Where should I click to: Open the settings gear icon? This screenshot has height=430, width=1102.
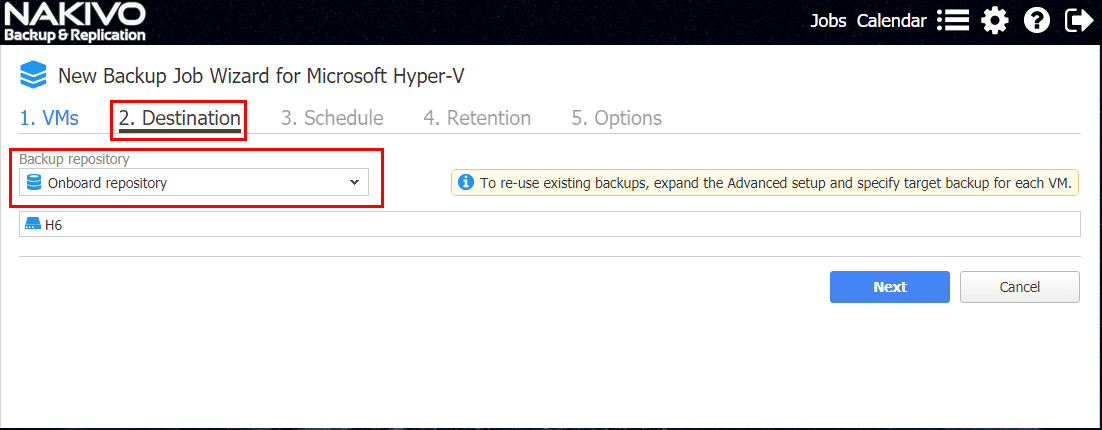click(x=994, y=21)
